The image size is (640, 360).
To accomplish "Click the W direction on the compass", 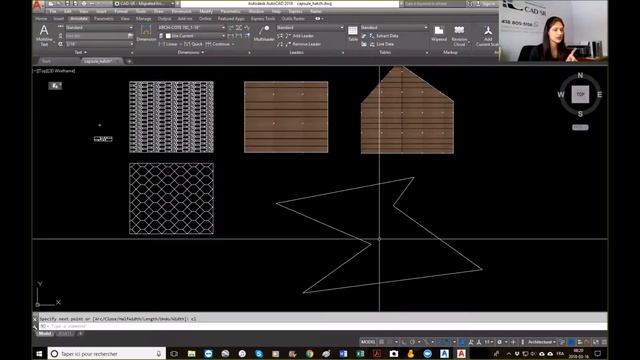I will pos(561,95).
